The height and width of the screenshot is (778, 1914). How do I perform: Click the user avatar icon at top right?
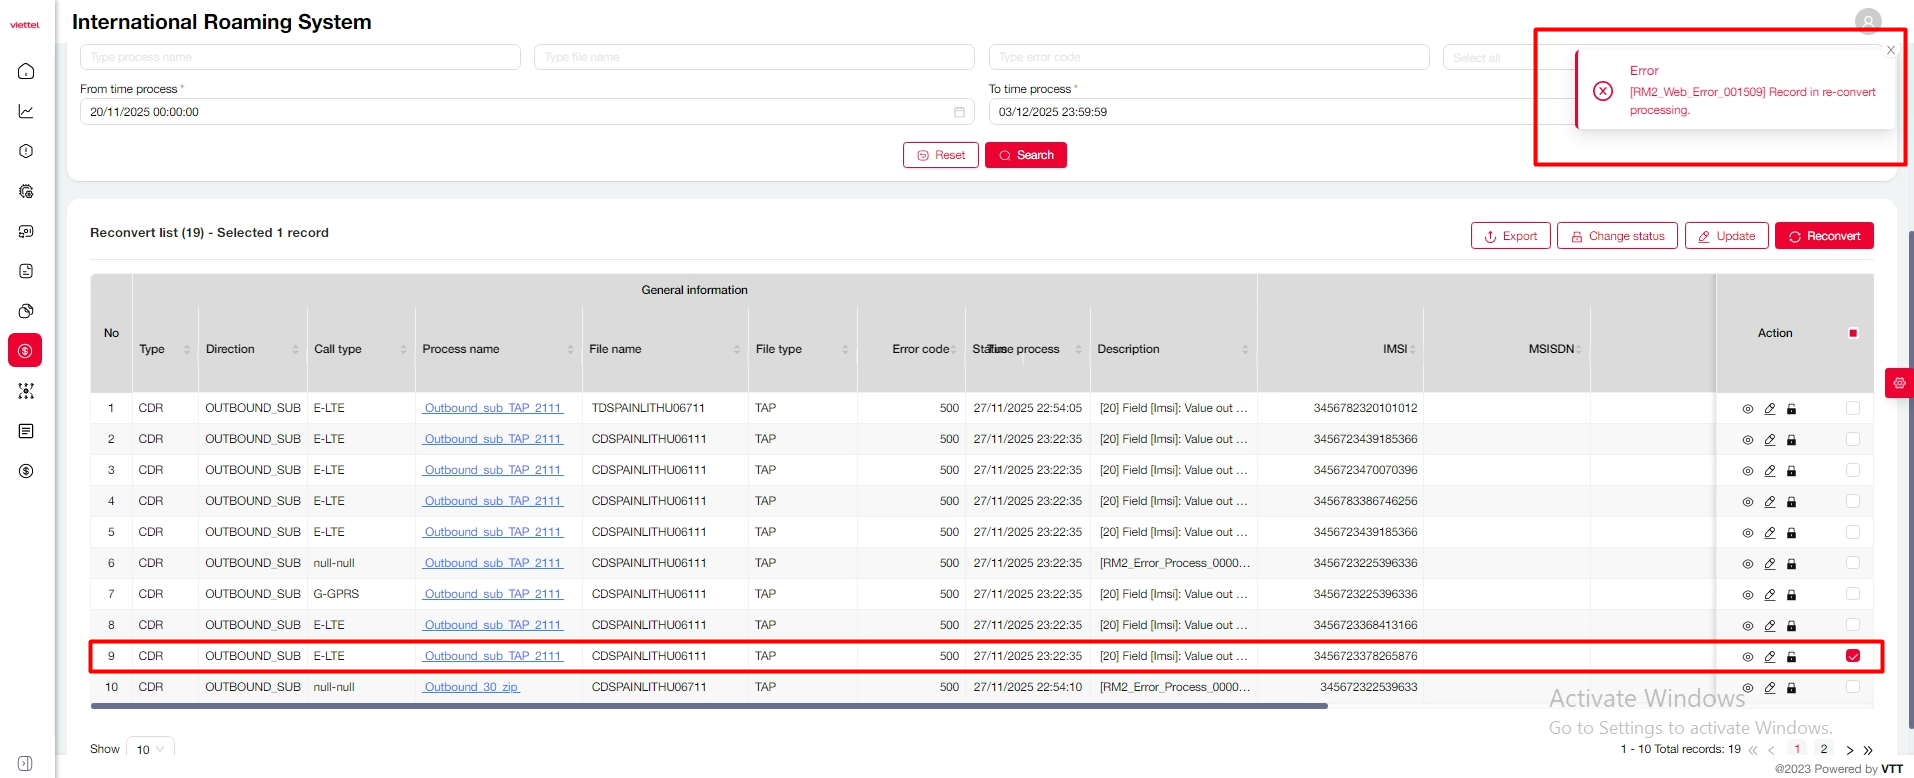tap(1867, 21)
